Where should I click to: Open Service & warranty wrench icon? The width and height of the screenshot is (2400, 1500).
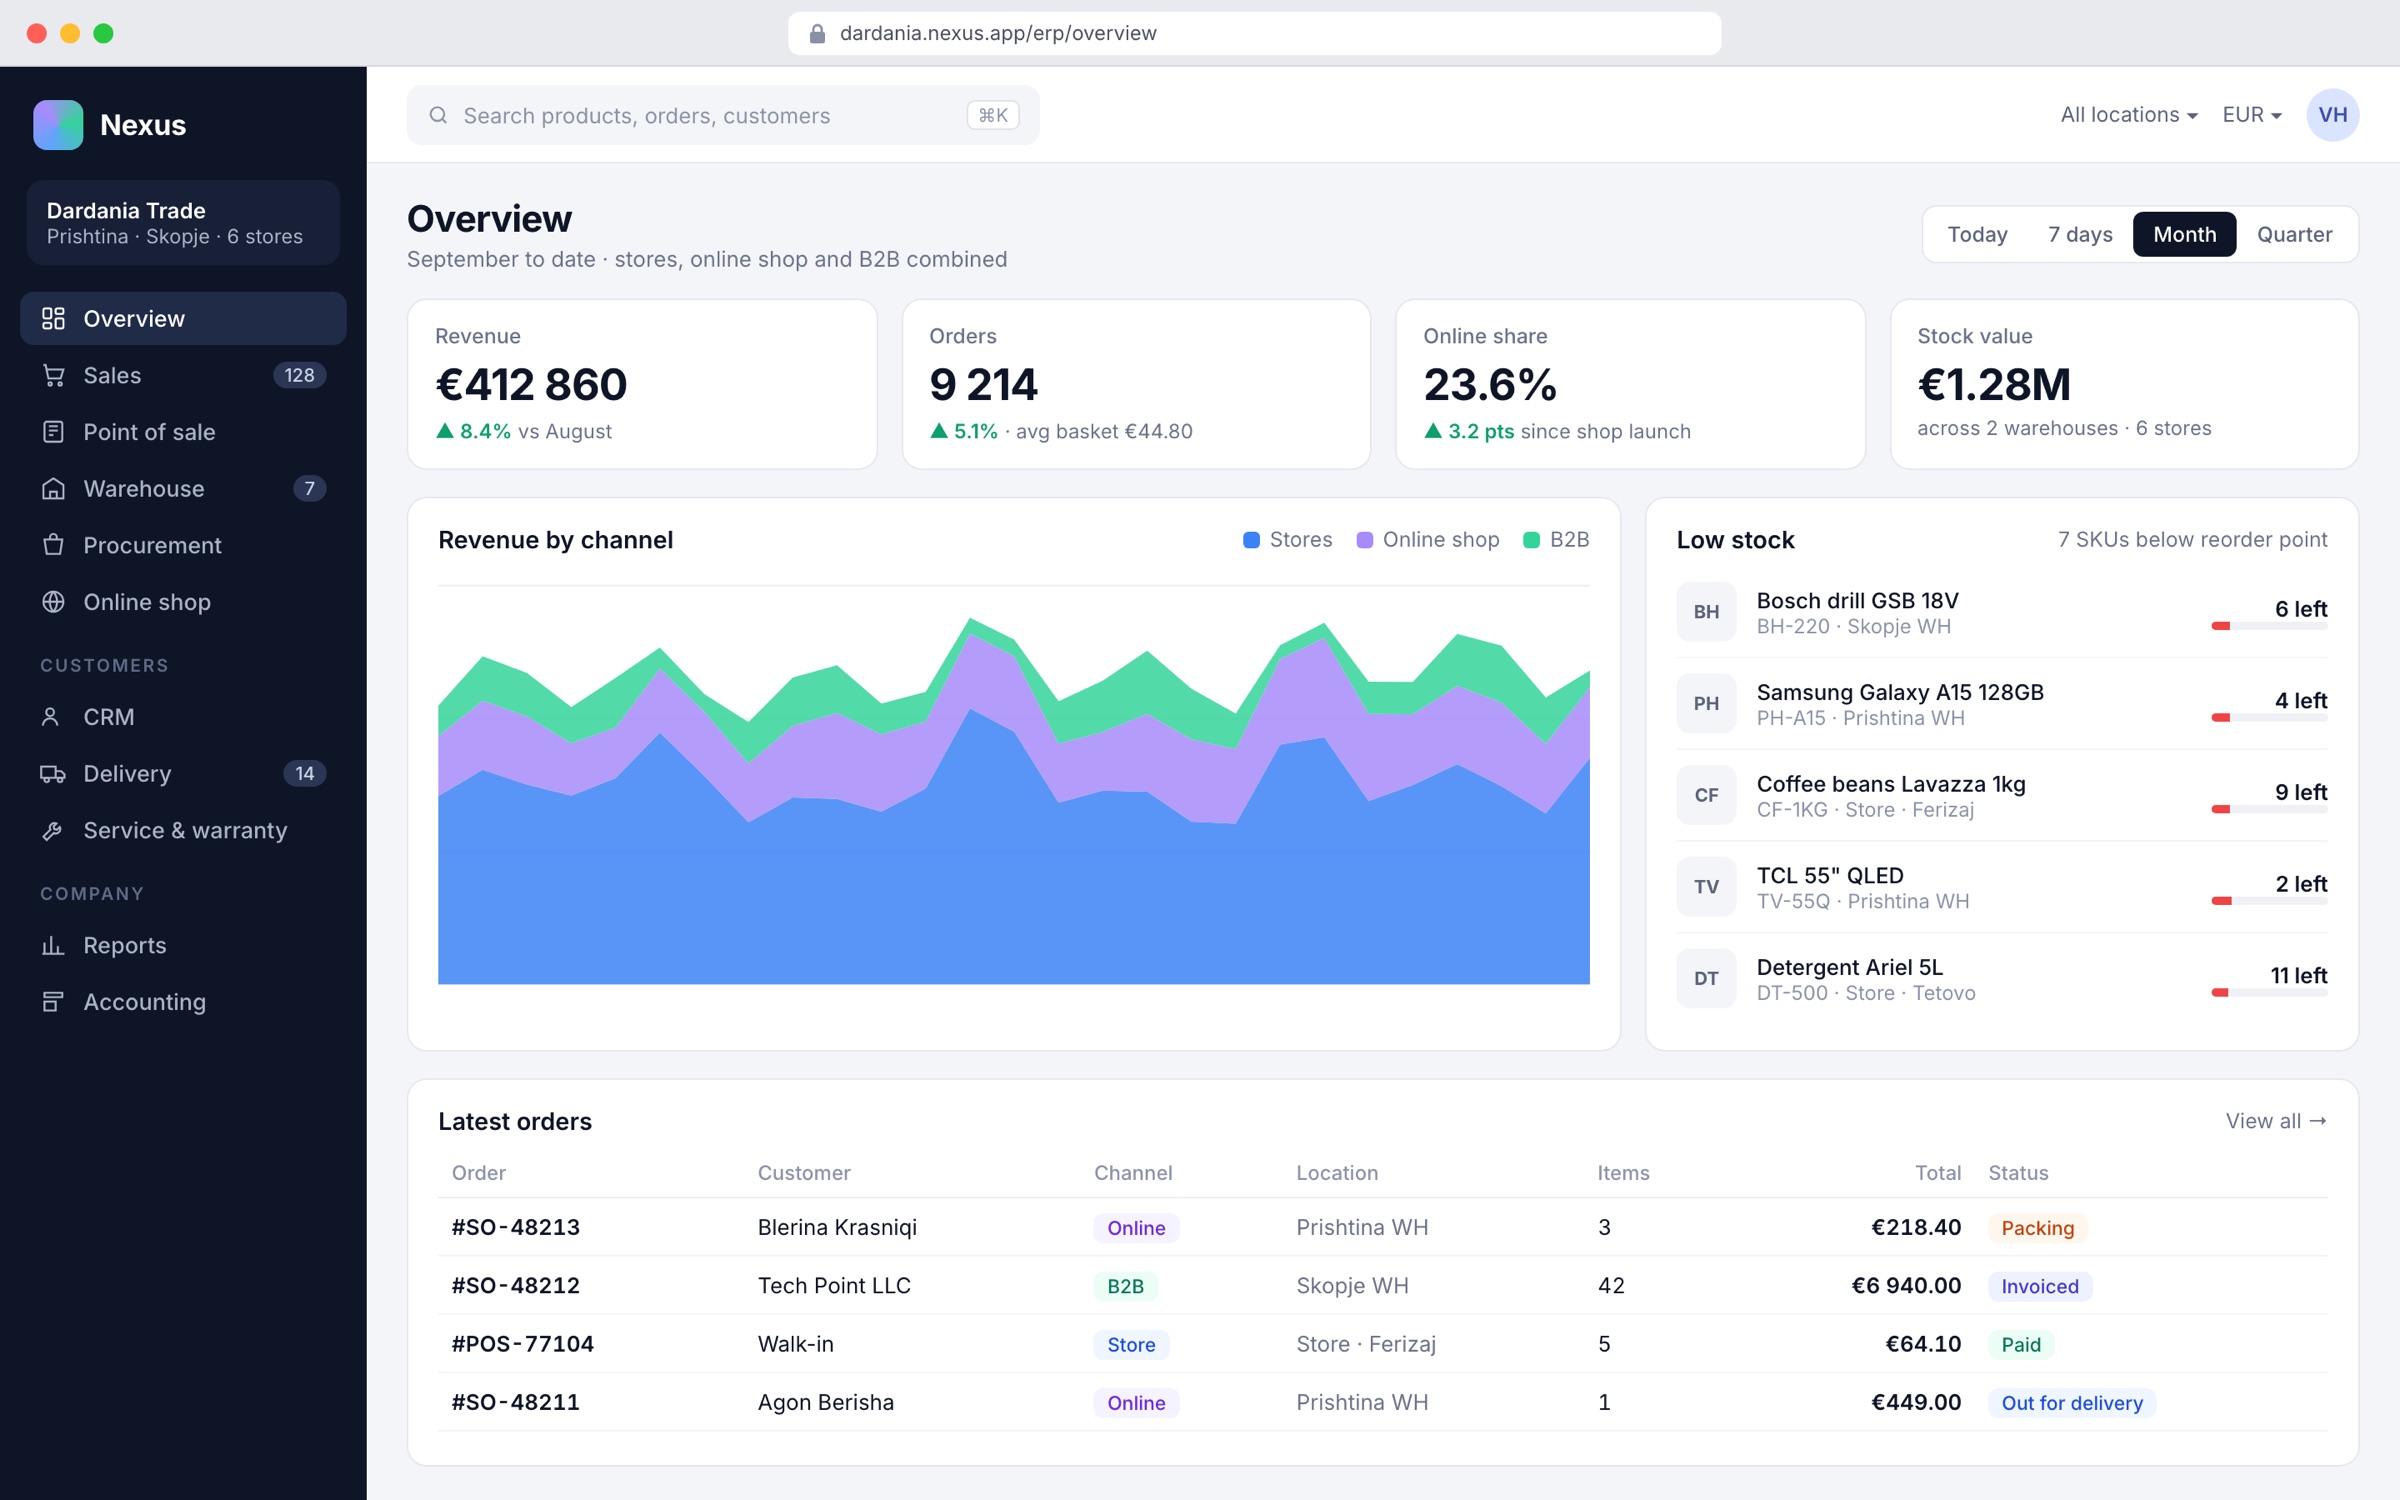tap(53, 830)
